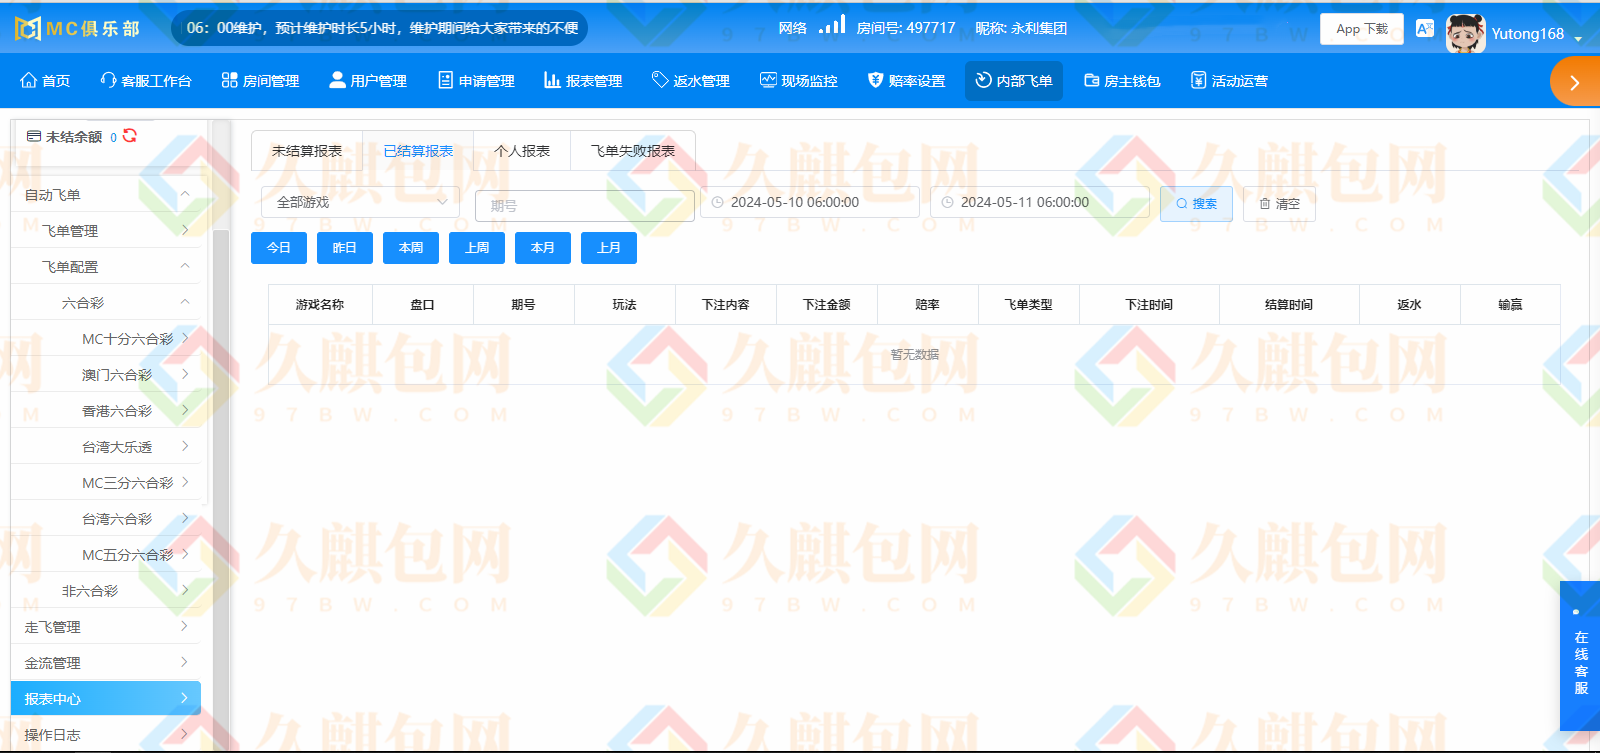The width and height of the screenshot is (1600, 753).
Task: Expand 非六合彩 group
Action: tap(106, 590)
